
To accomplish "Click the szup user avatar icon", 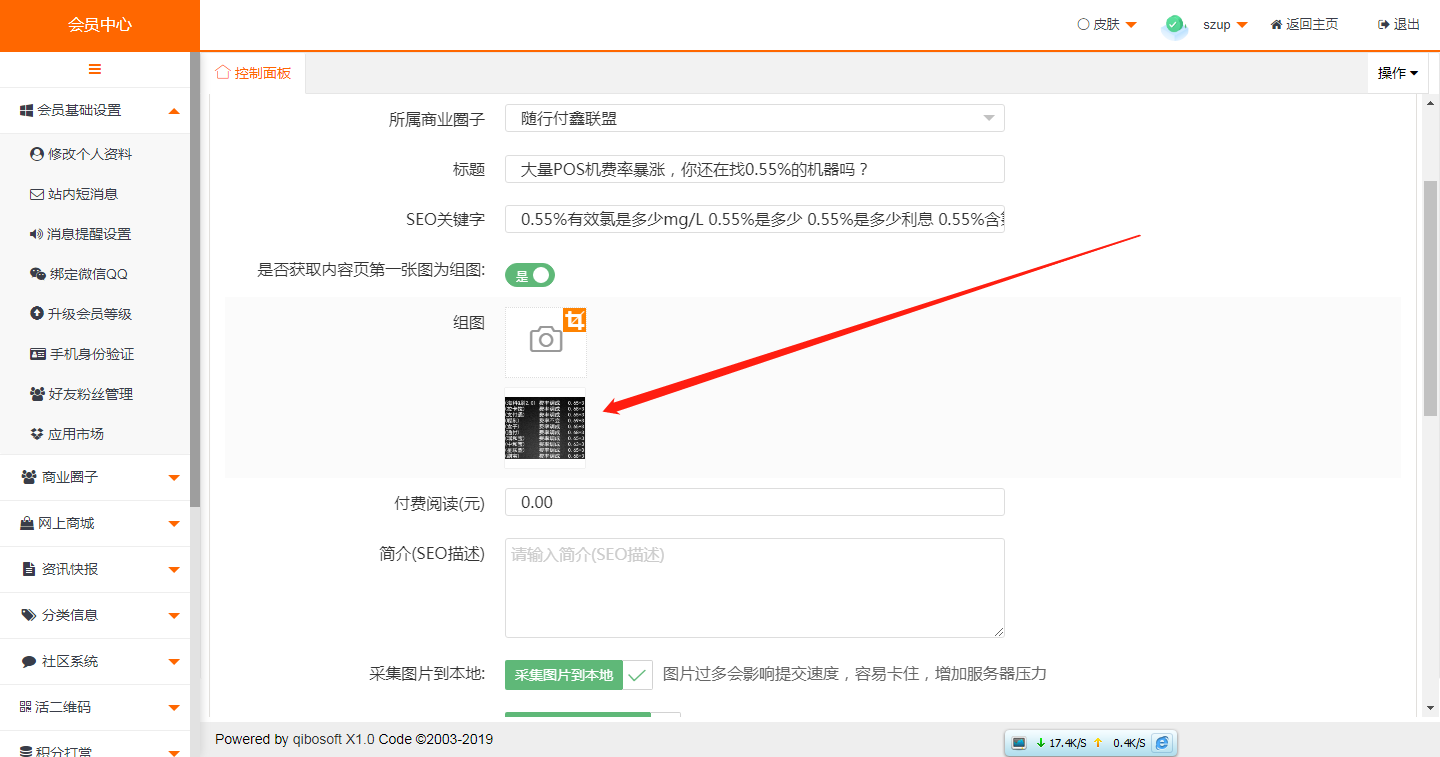I will (x=1175, y=25).
